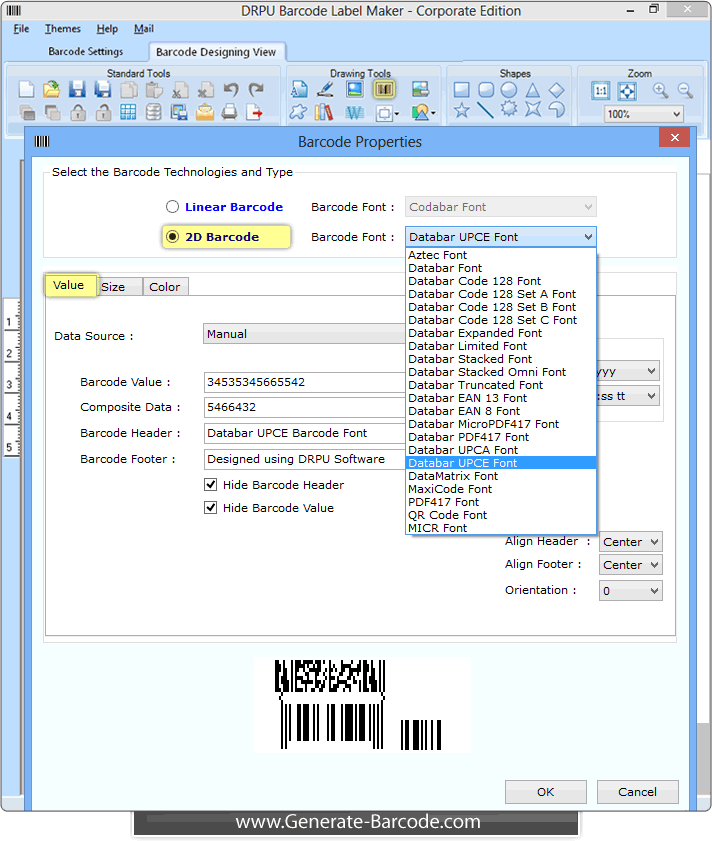
Task: Open the Align Header dropdown
Action: (x=630, y=542)
